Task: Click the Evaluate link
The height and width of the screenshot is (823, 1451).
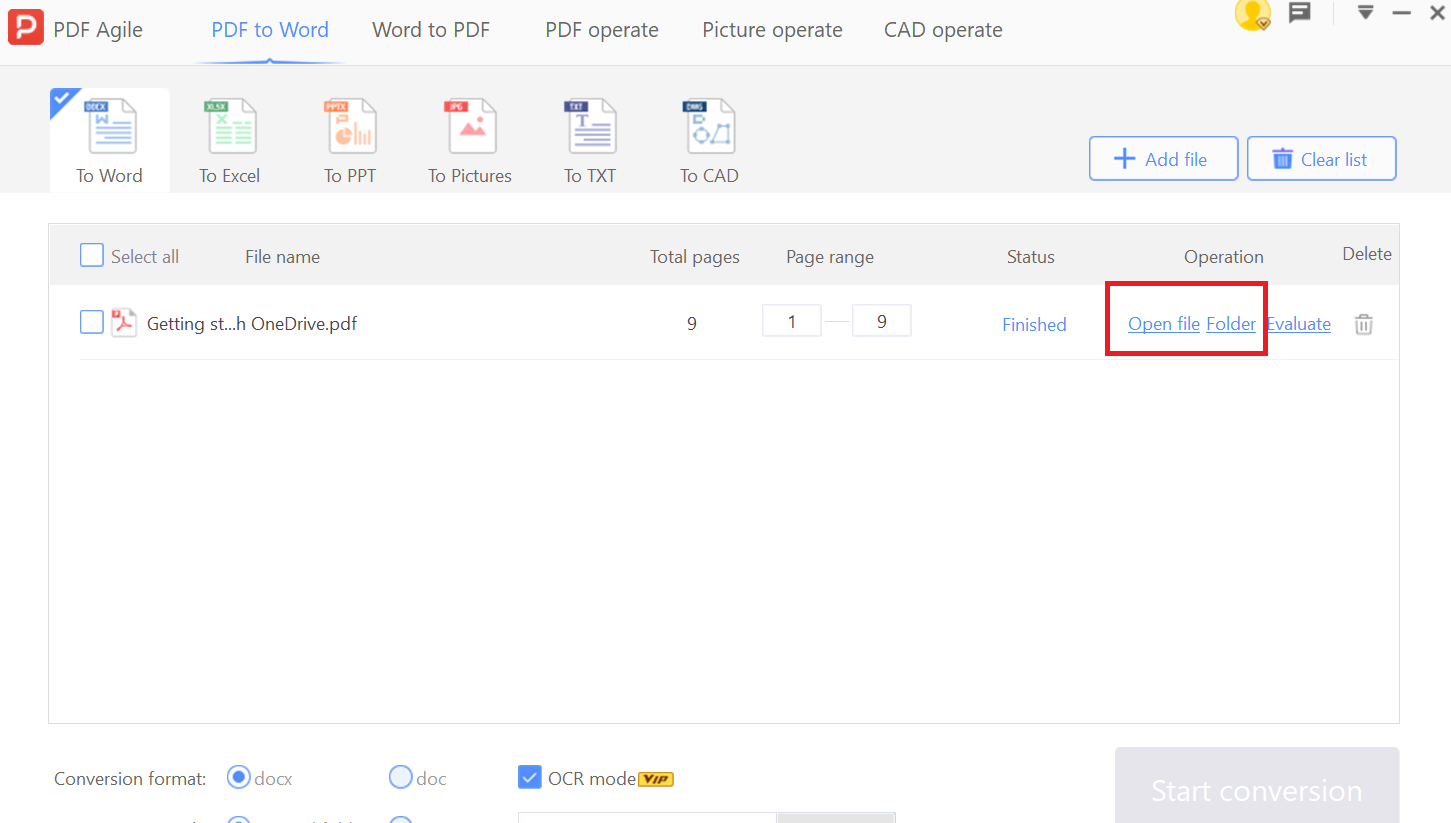Action: (x=1298, y=324)
